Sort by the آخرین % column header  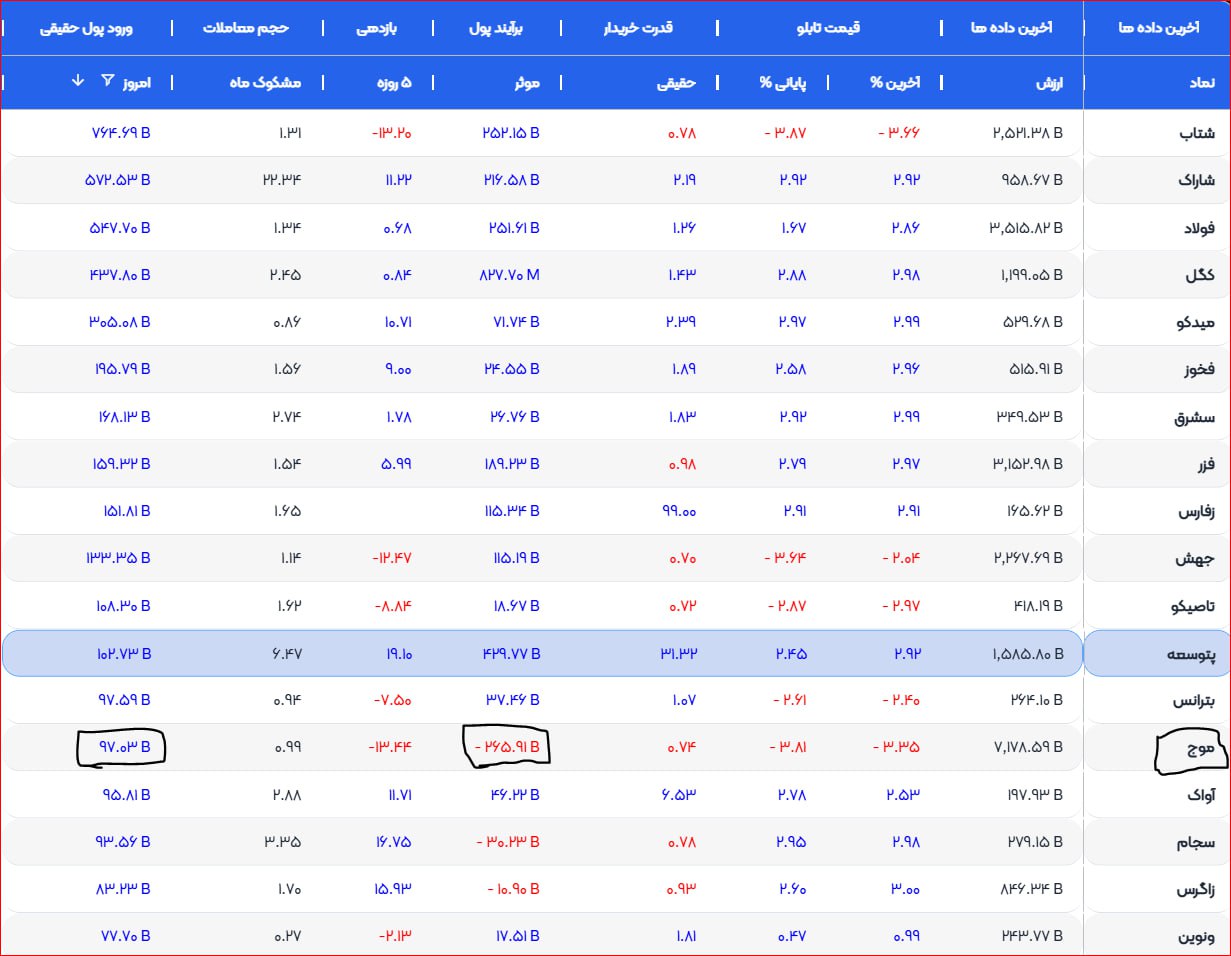tap(895, 83)
